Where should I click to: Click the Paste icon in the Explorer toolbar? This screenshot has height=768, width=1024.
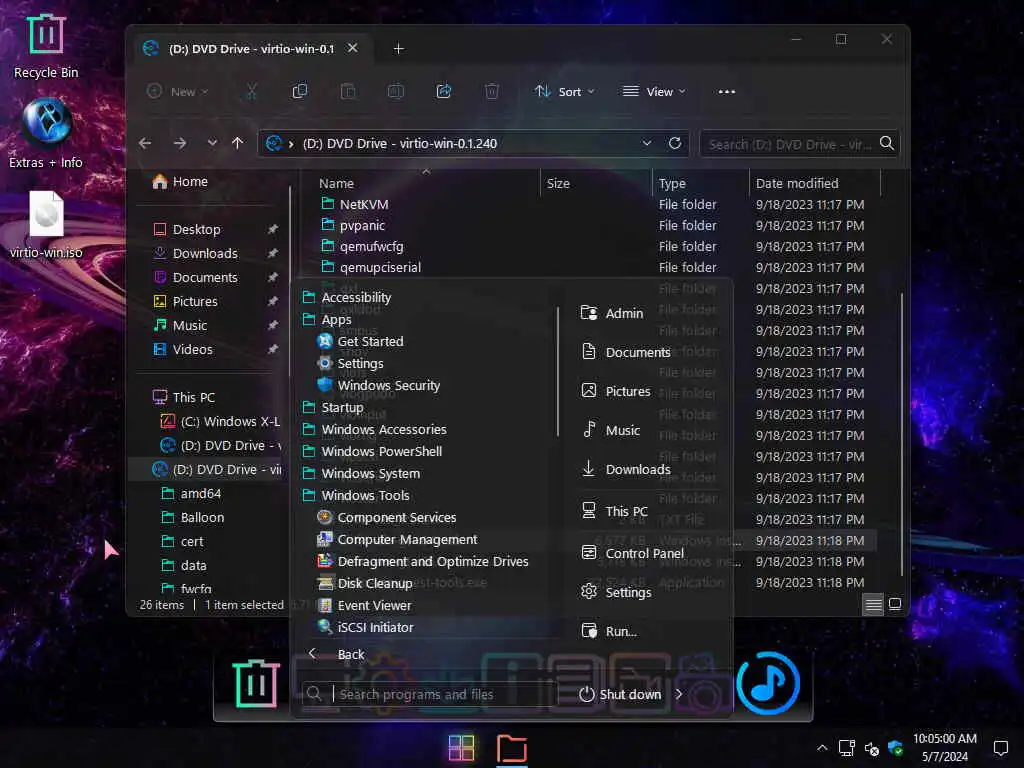pyautogui.click(x=348, y=91)
